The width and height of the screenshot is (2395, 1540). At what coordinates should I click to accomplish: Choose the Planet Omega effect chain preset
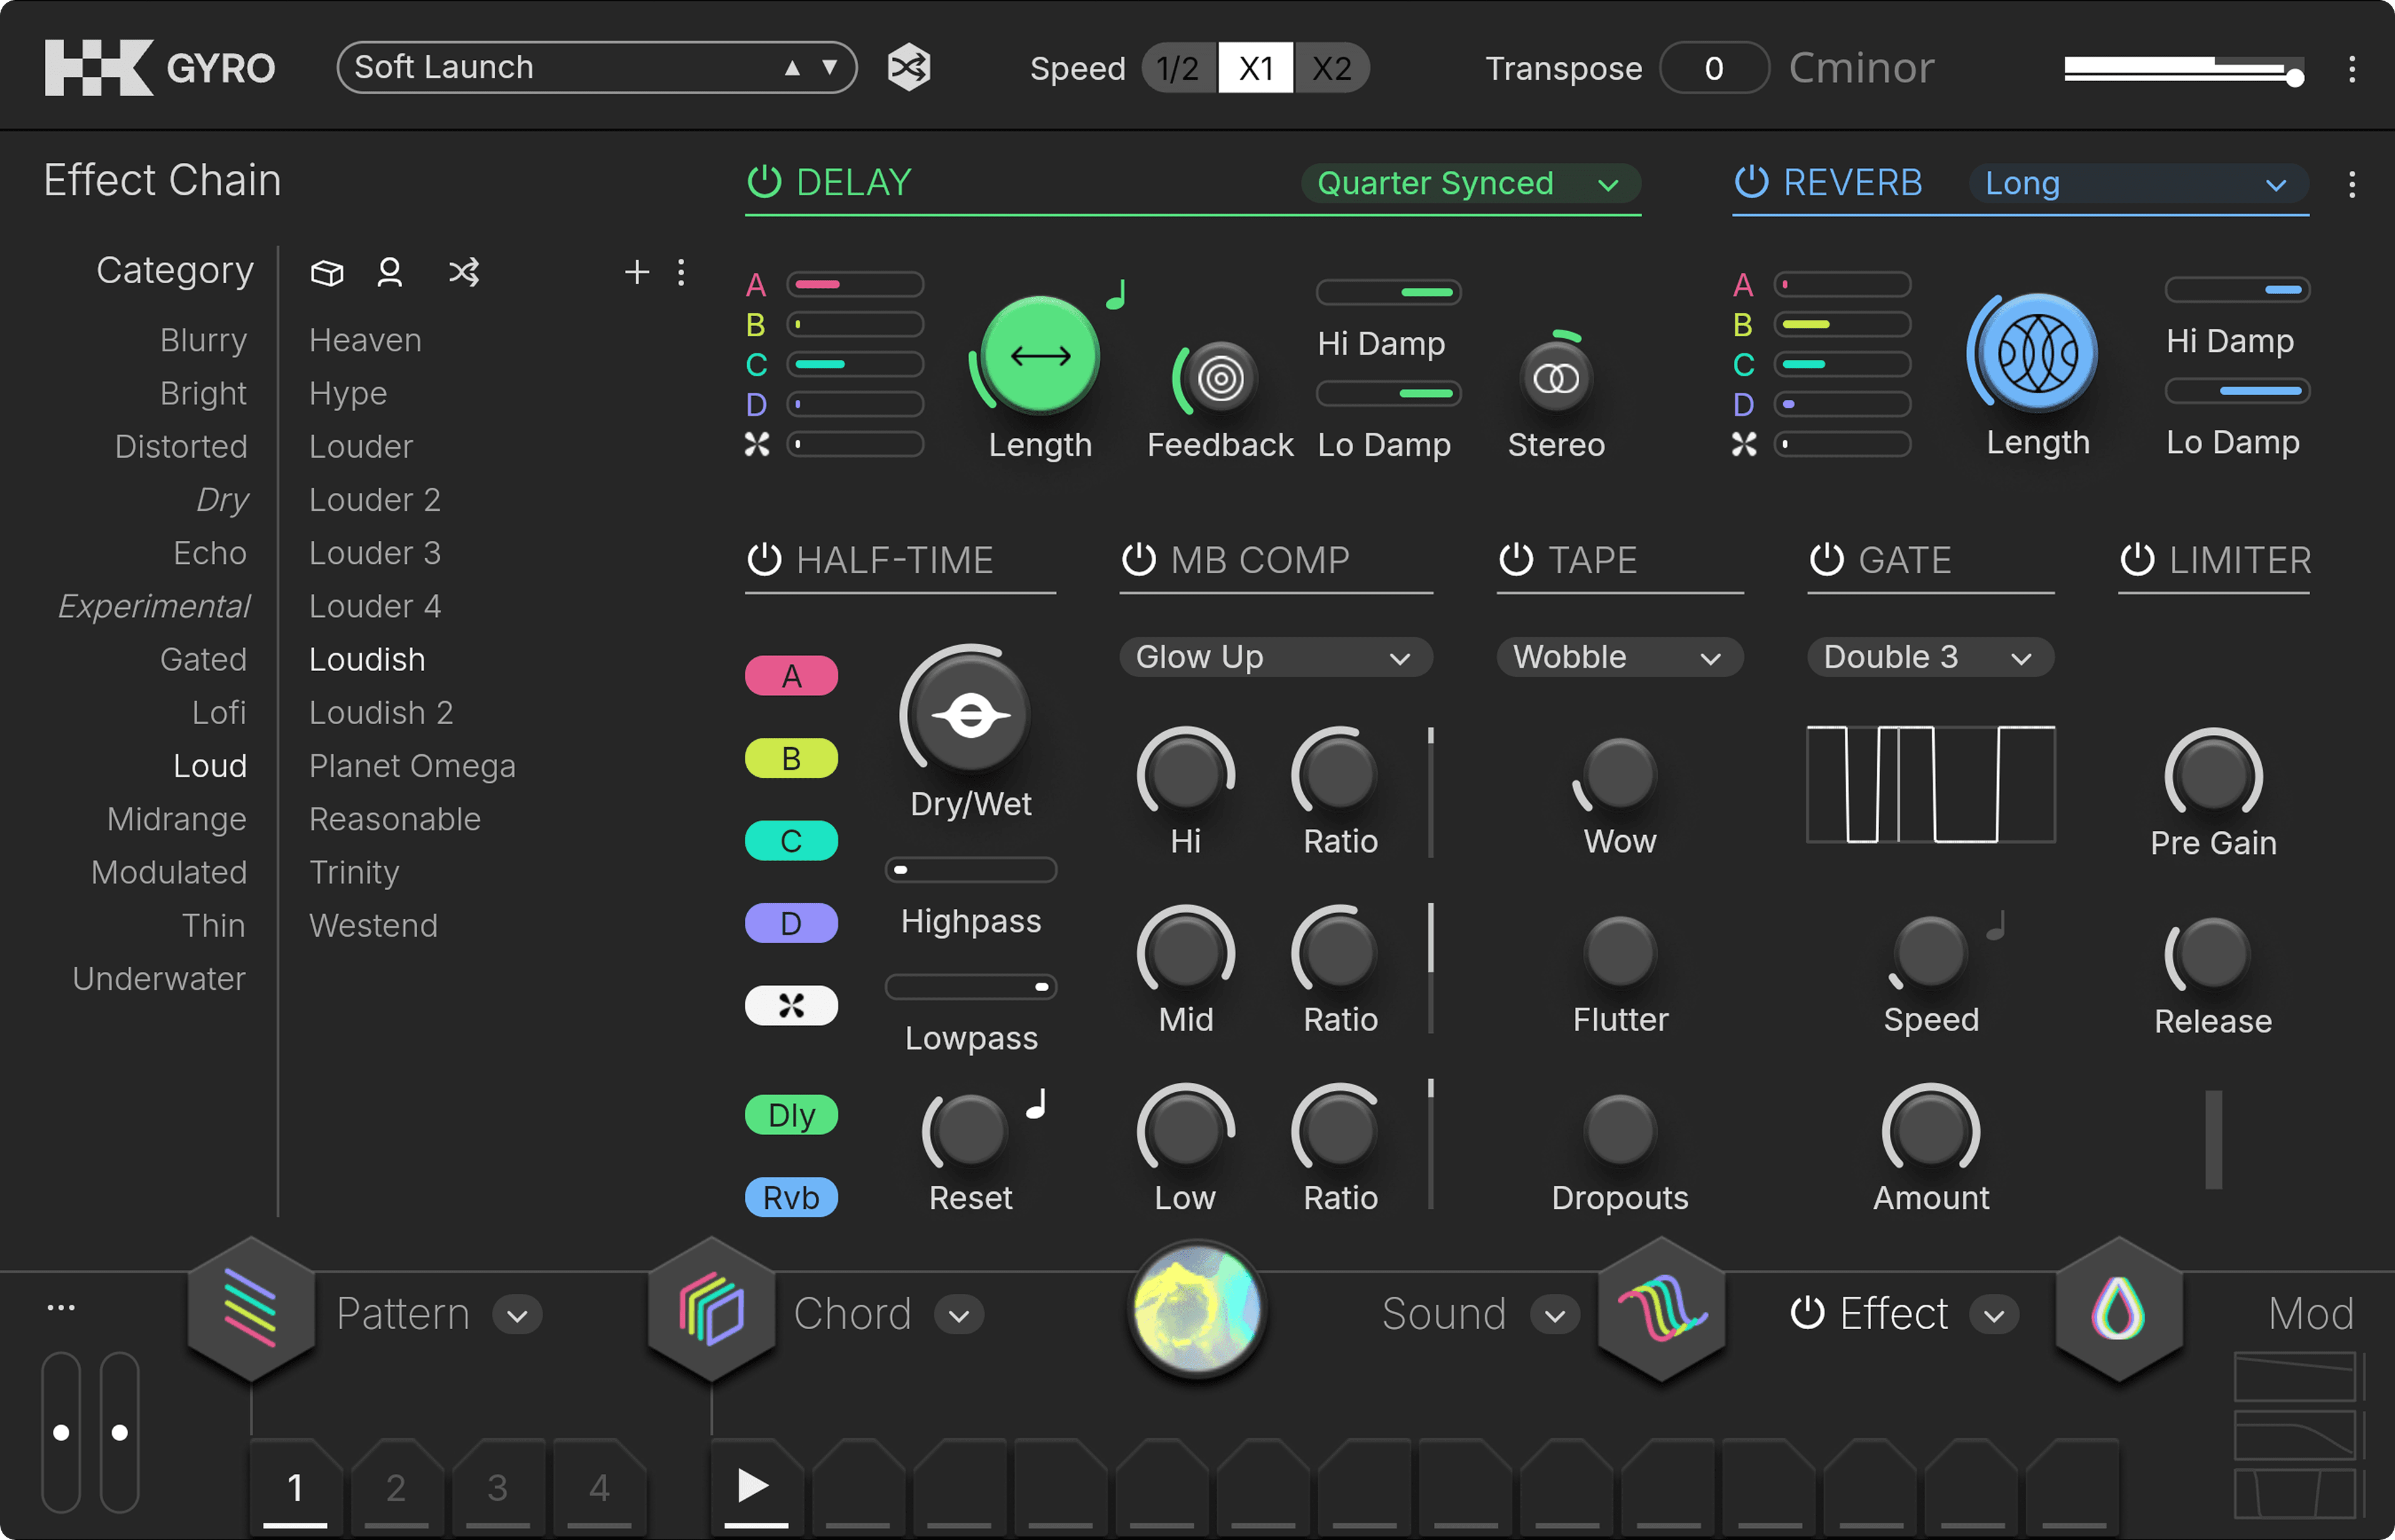click(x=412, y=766)
